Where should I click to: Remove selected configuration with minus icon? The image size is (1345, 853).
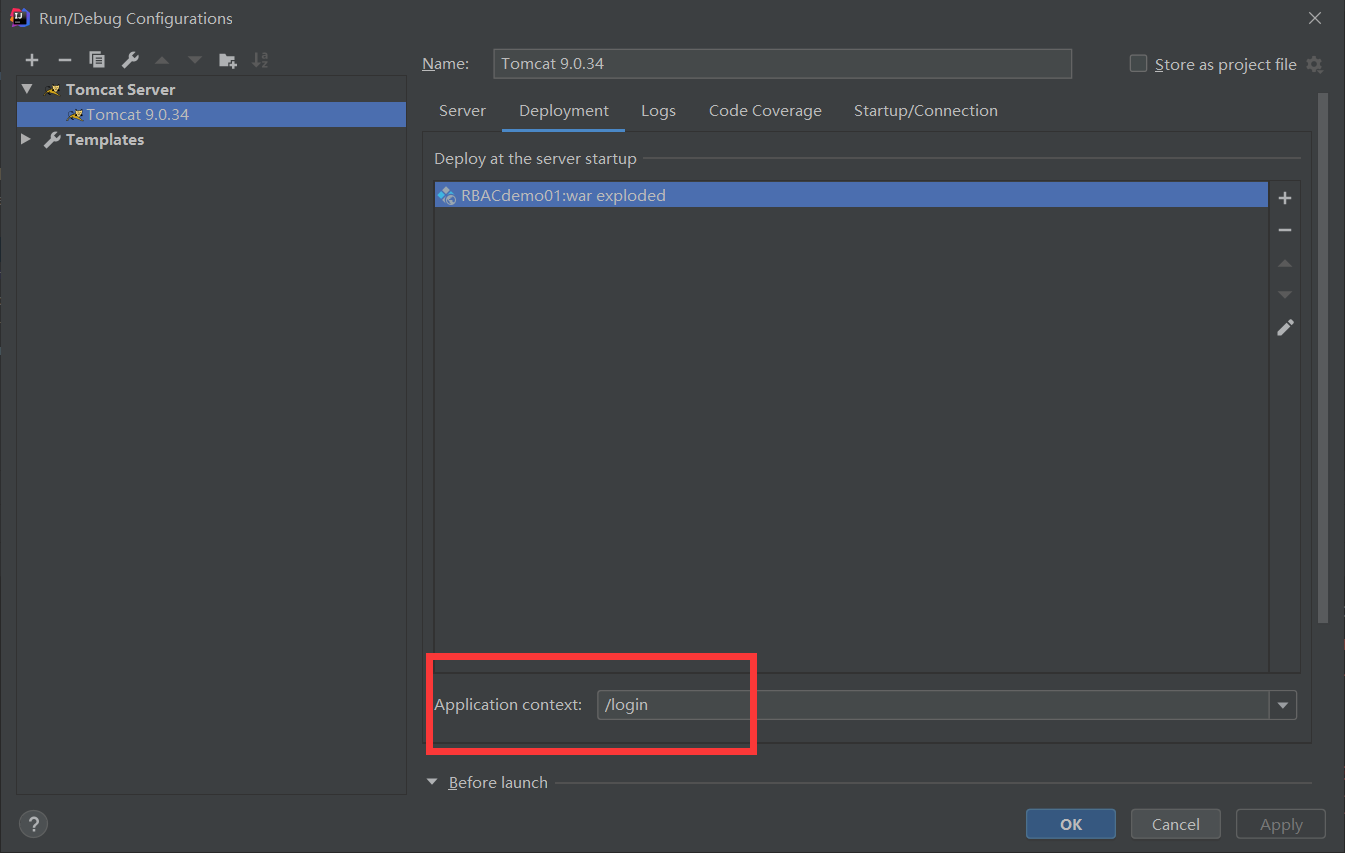point(64,60)
